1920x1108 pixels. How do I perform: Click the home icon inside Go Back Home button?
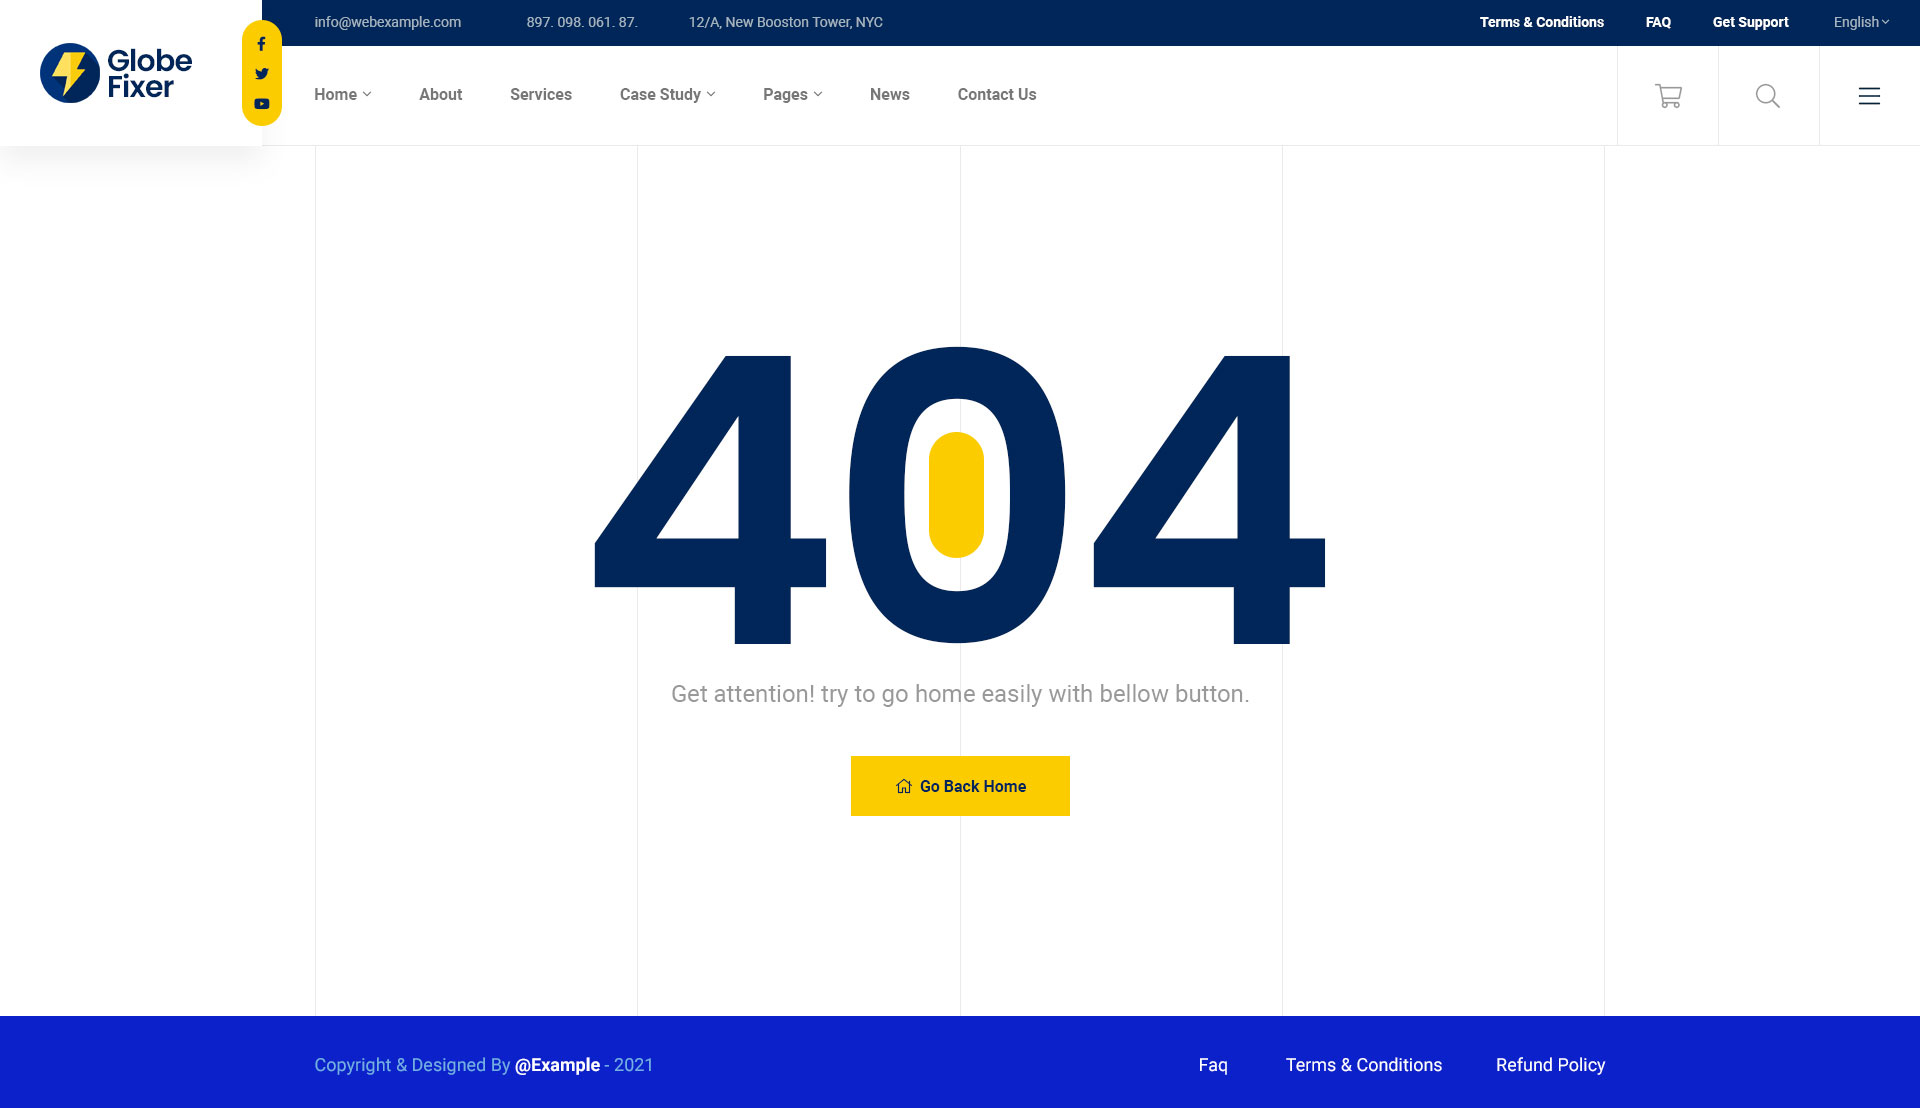[903, 786]
